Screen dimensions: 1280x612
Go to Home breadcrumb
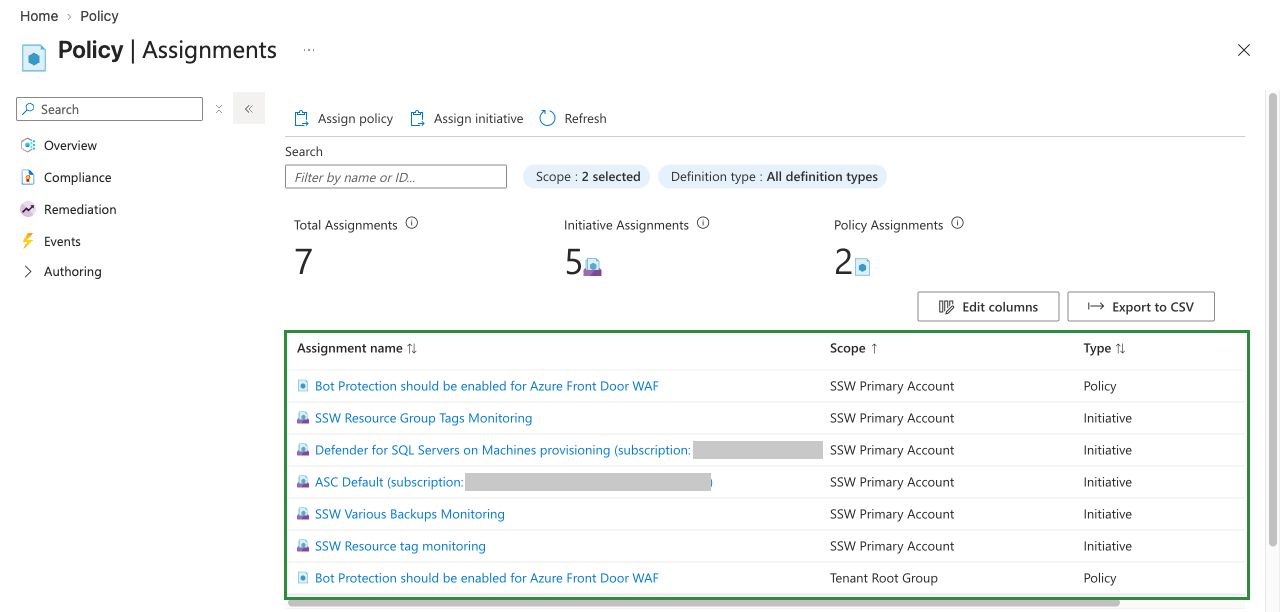coord(39,16)
